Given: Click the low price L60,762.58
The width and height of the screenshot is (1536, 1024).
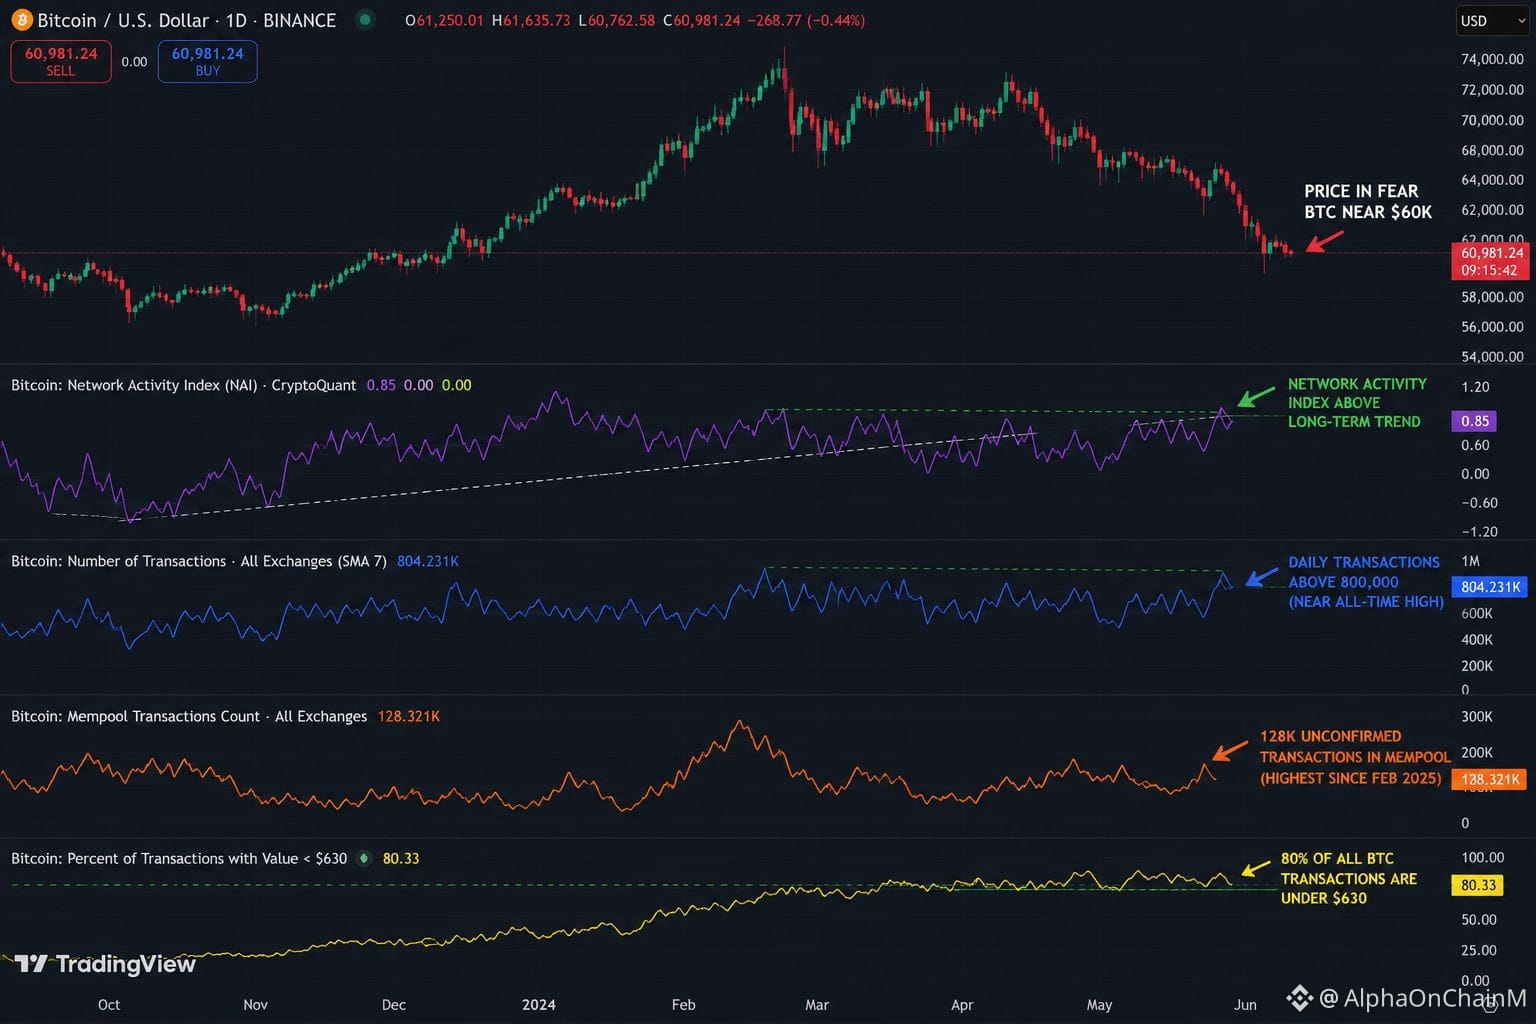Looking at the screenshot, I should click(x=617, y=20).
